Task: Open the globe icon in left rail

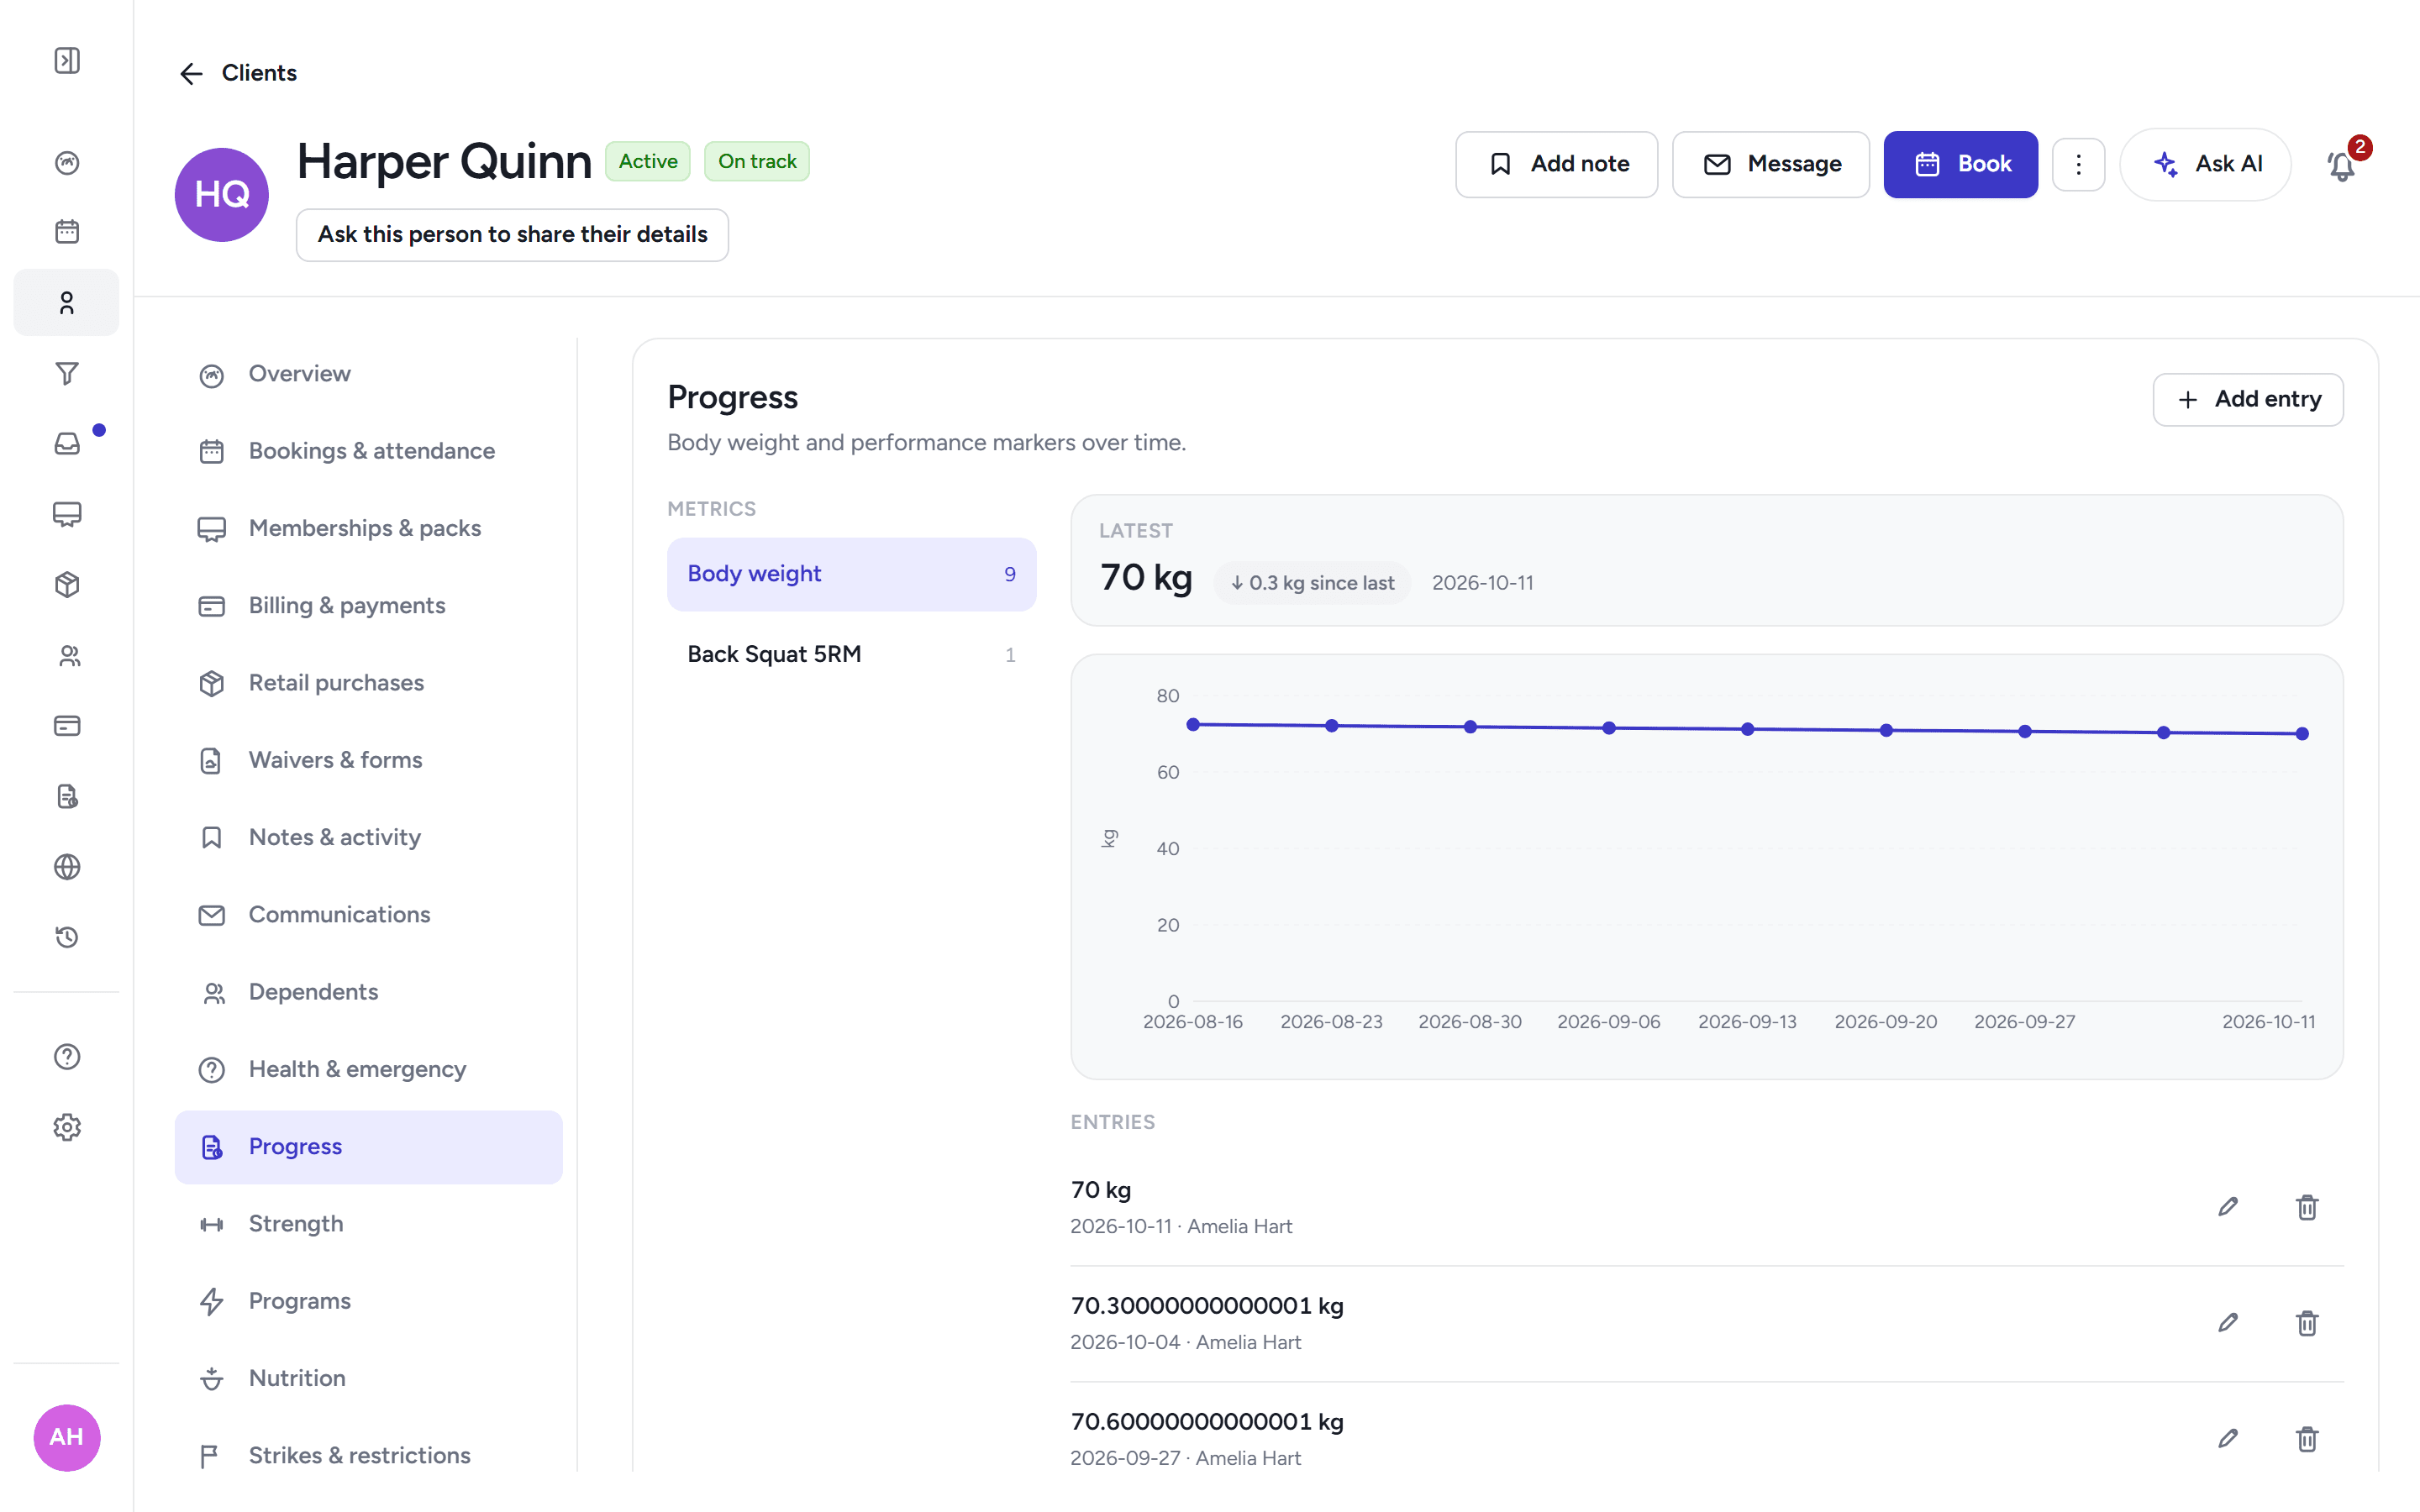Action: (x=67, y=867)
